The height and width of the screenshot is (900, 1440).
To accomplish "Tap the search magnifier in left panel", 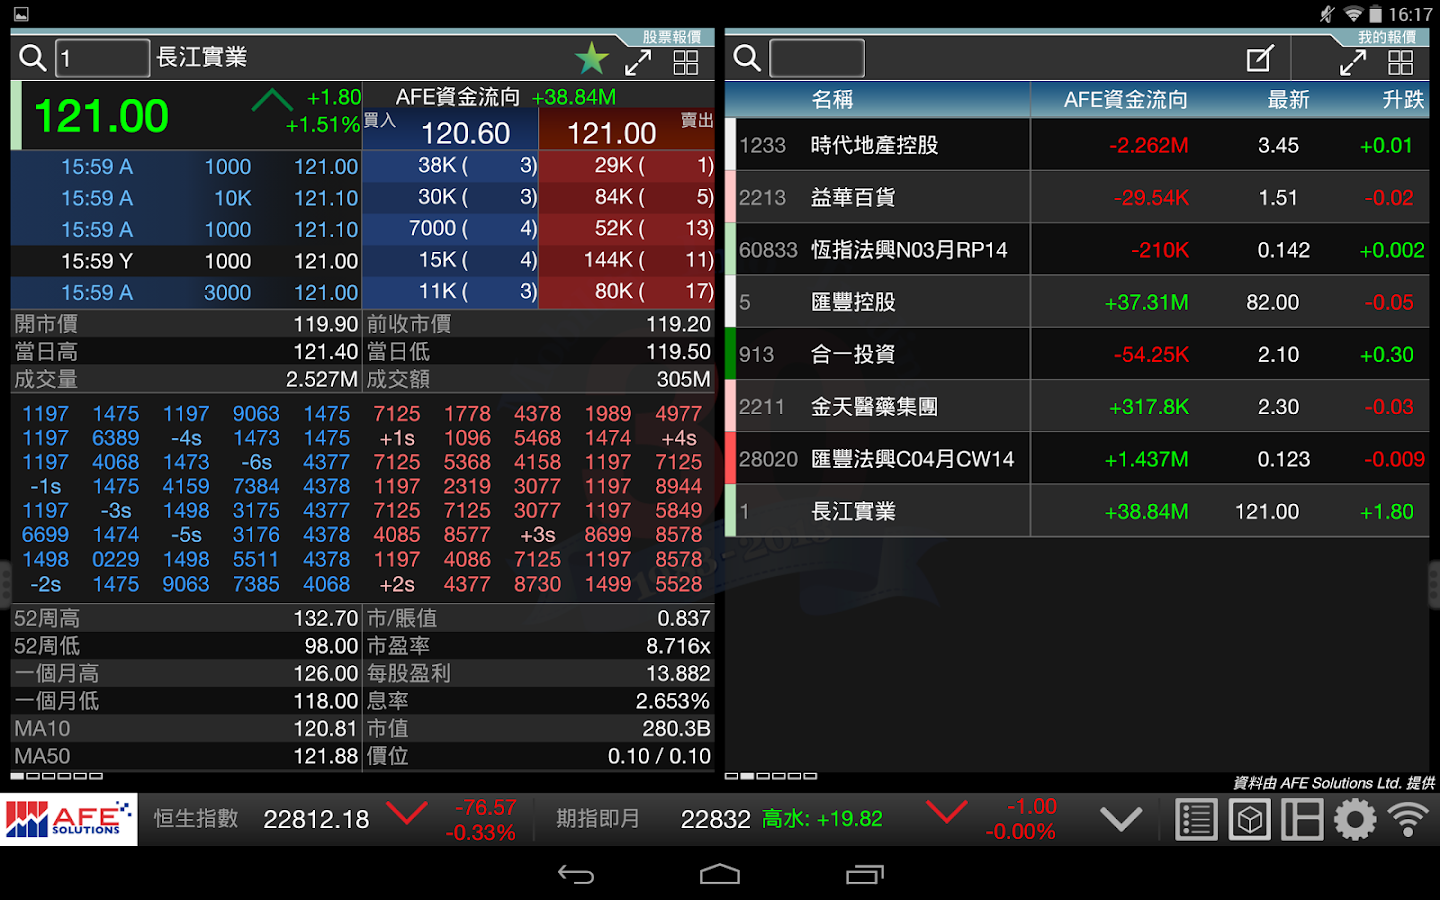I will [32, 57].
